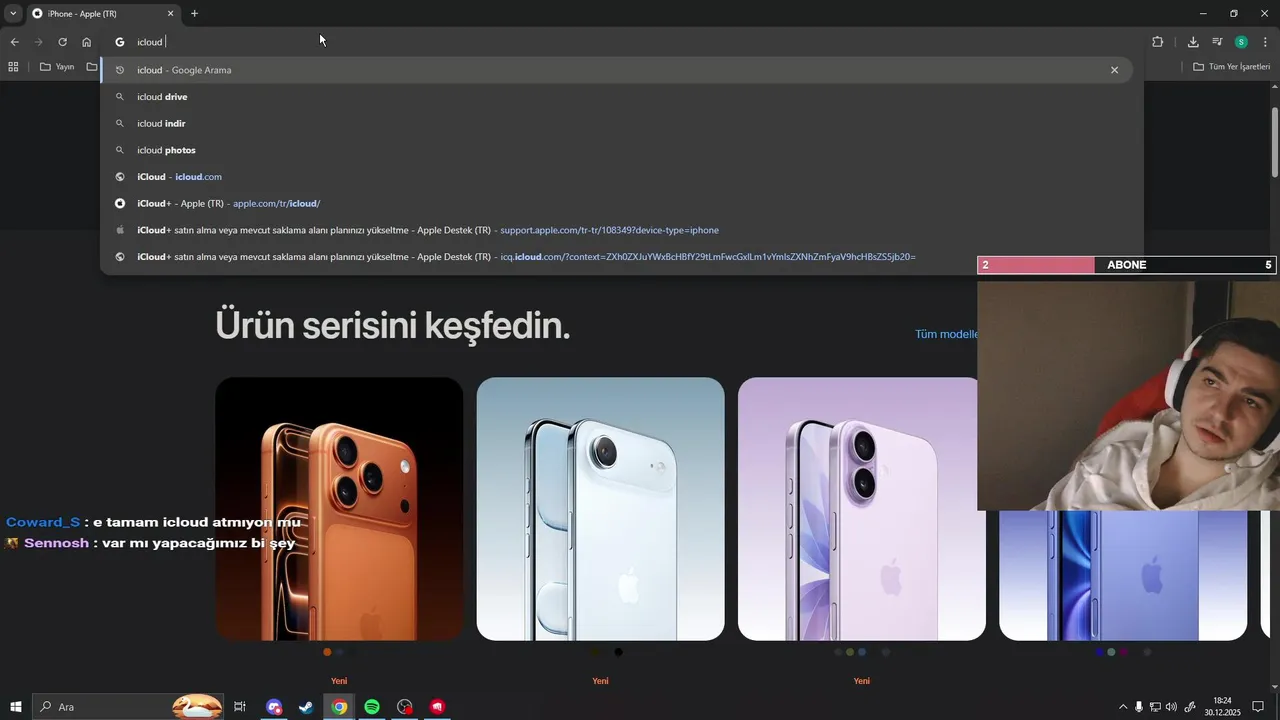
Task: Open the Chrome downloads icon
Action: click(1193, 42)
